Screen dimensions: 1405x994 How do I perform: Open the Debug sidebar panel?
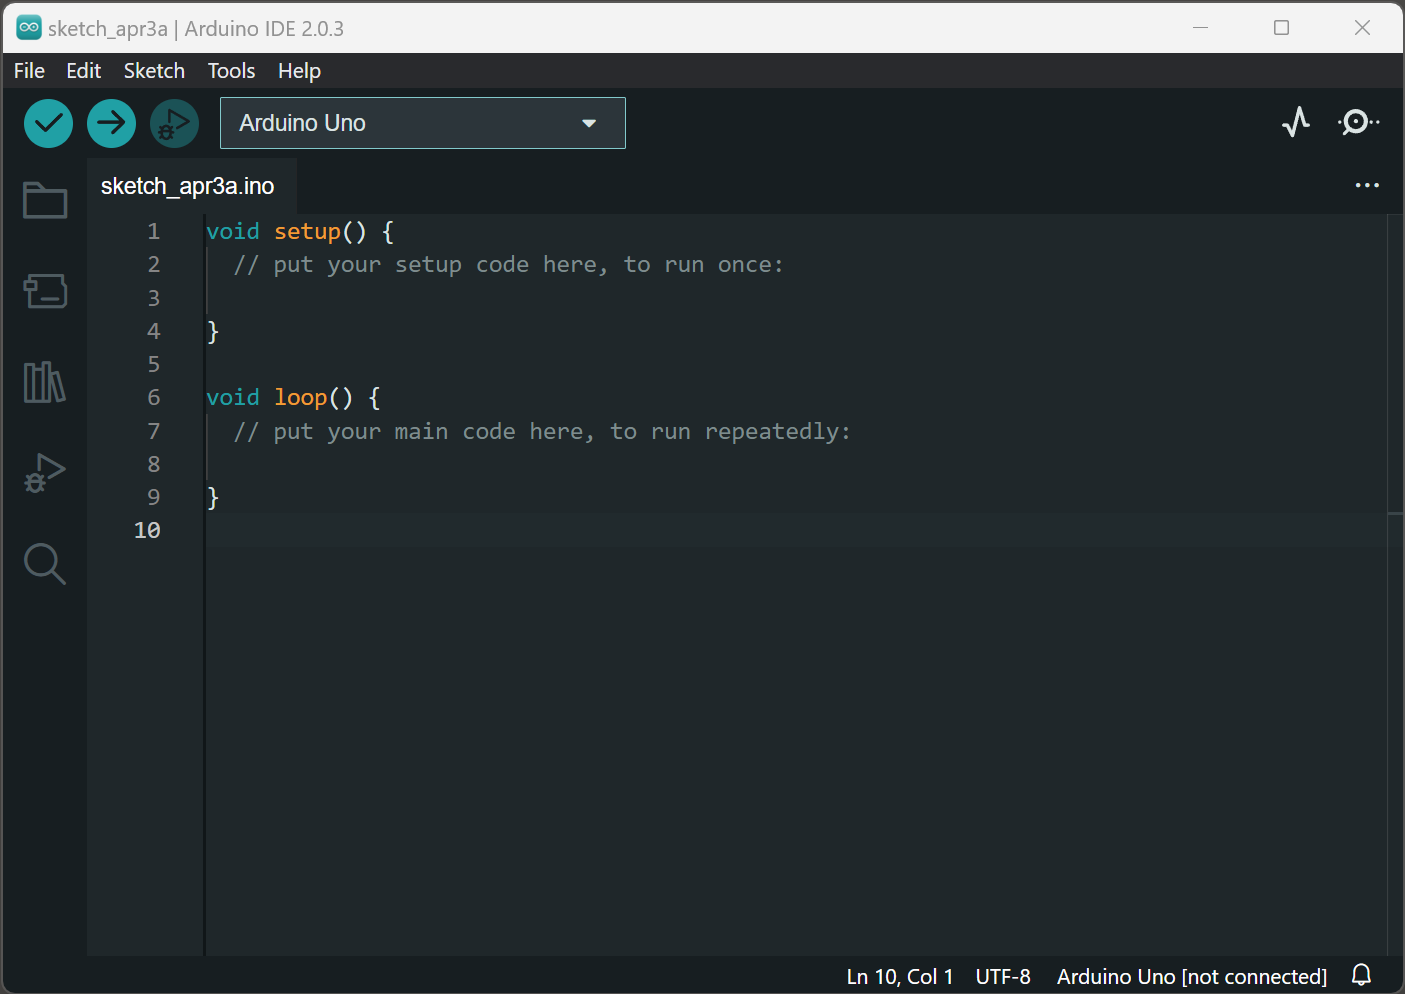coord(45,473)
